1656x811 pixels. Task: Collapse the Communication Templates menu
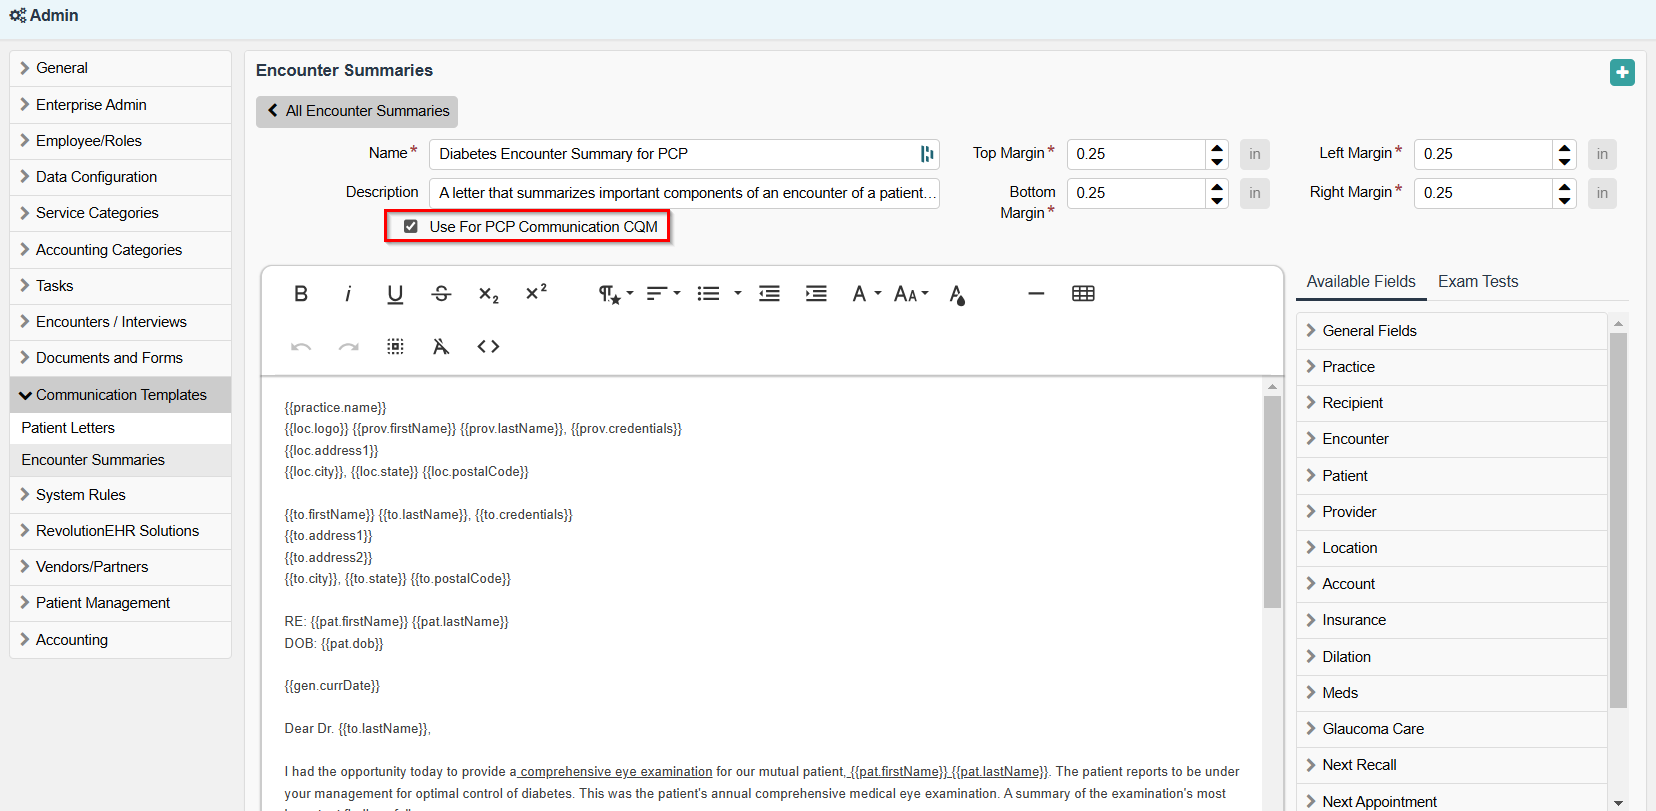pos(121,395)
